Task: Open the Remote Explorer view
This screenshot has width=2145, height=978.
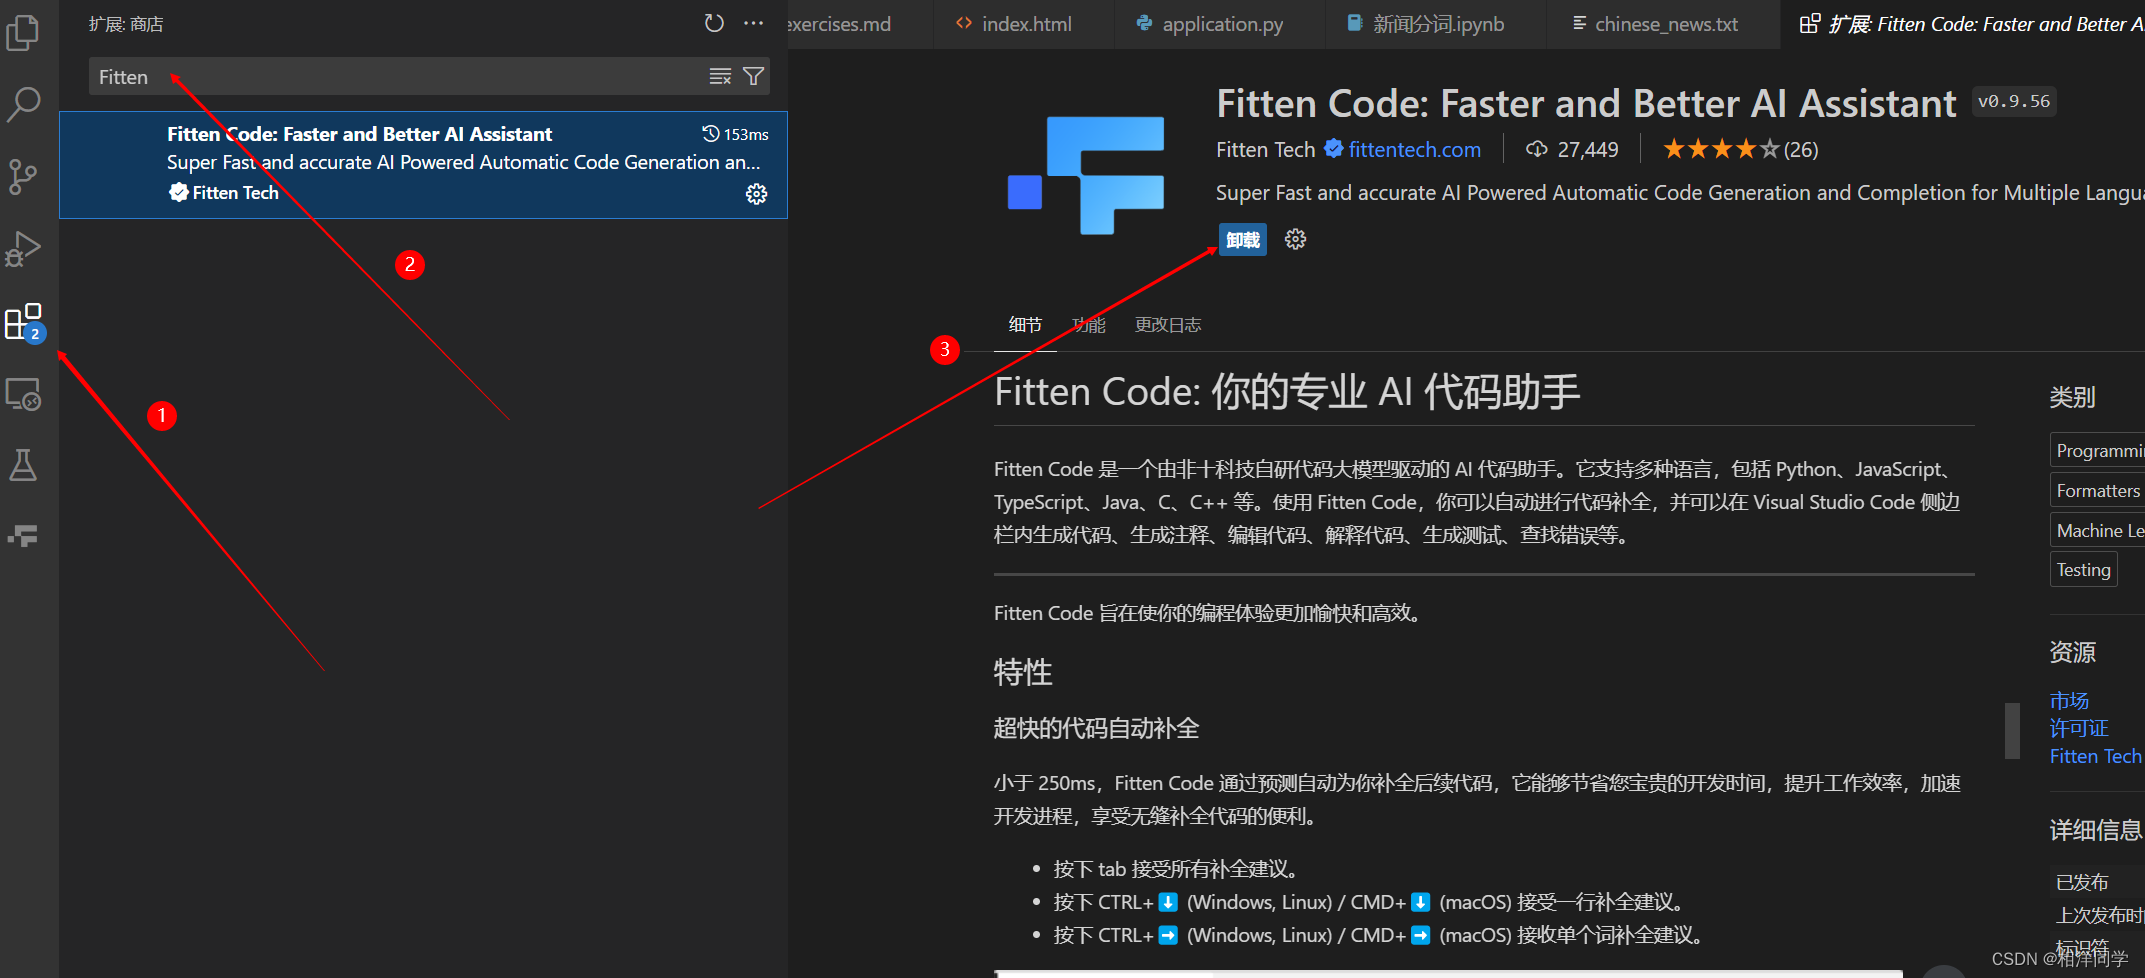Action: click(23, 394)
